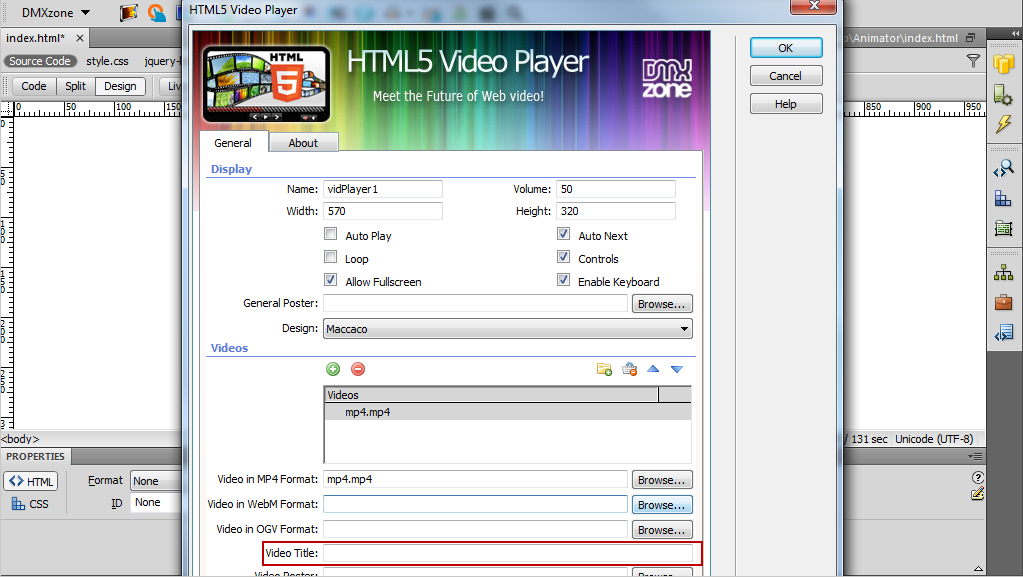Viewport: 1023px width, 577px height.
Task: Click the restore document window icon
Action: pos(971,38)
